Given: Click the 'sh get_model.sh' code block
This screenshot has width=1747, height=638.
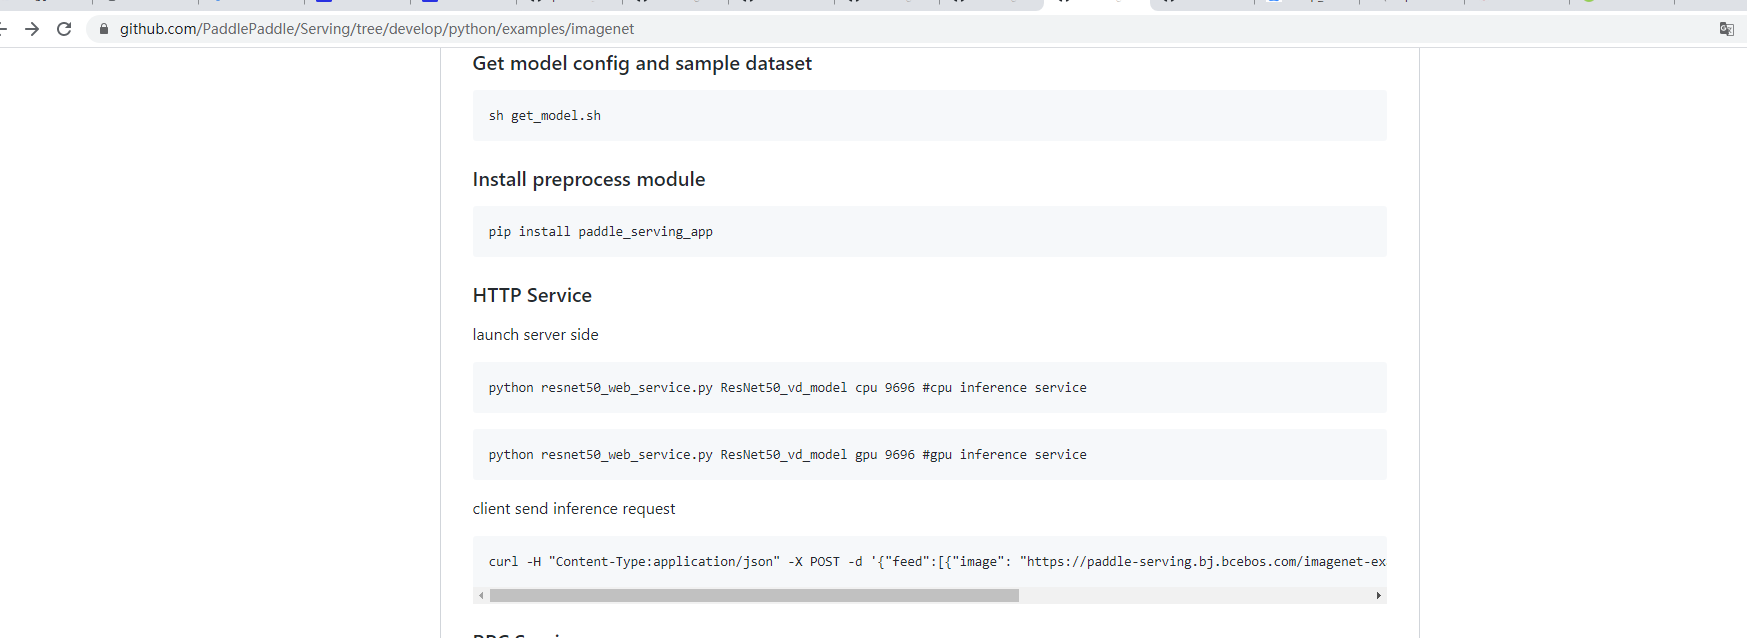Looking at the screenshot, I should [545, 116].
